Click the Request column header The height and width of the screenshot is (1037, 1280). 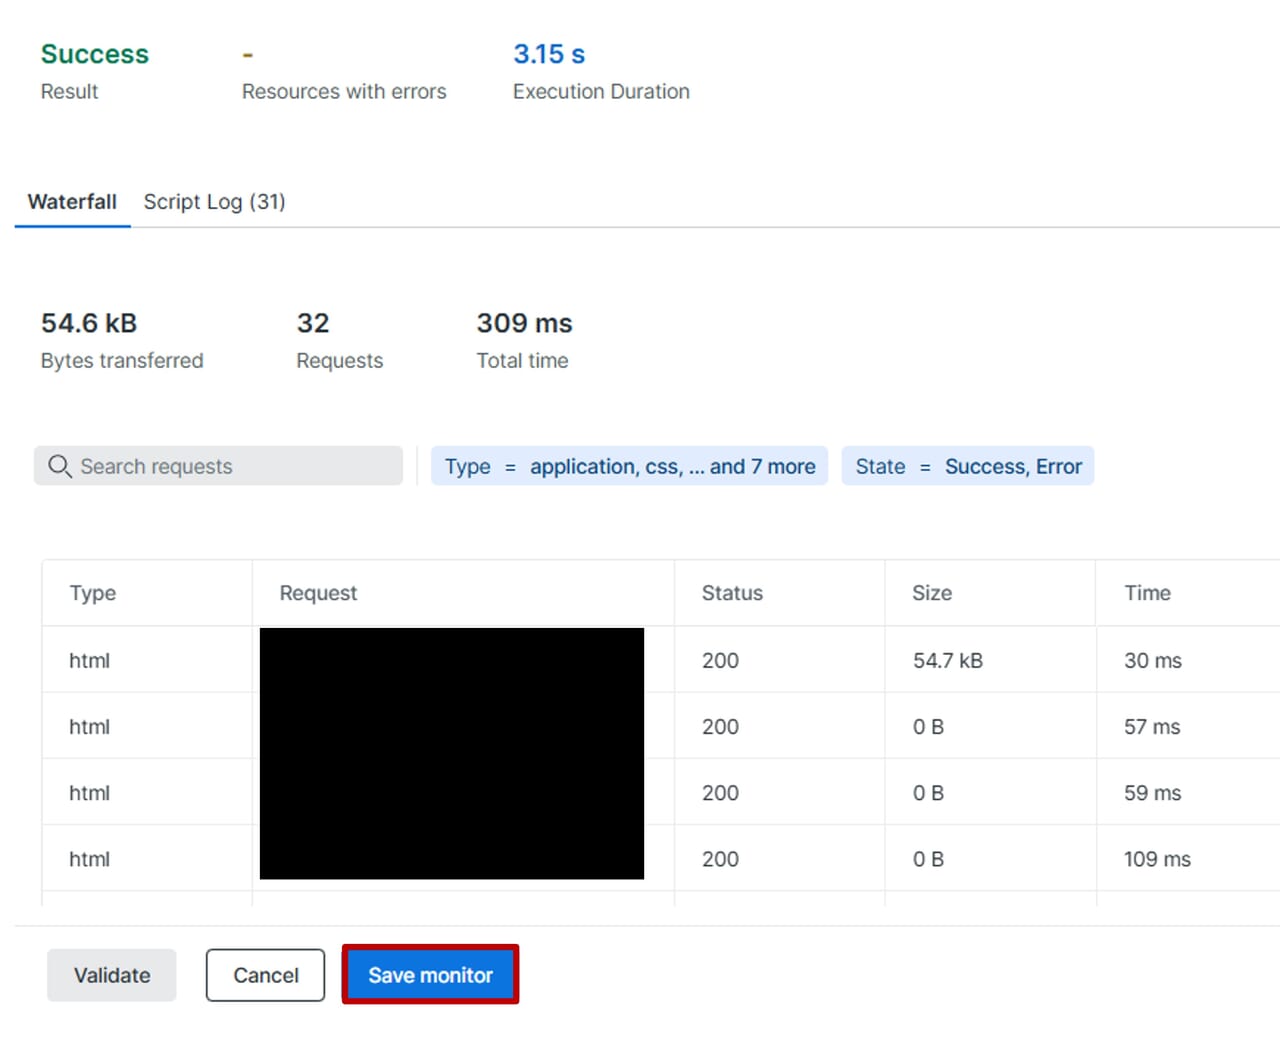coord(318,593)
